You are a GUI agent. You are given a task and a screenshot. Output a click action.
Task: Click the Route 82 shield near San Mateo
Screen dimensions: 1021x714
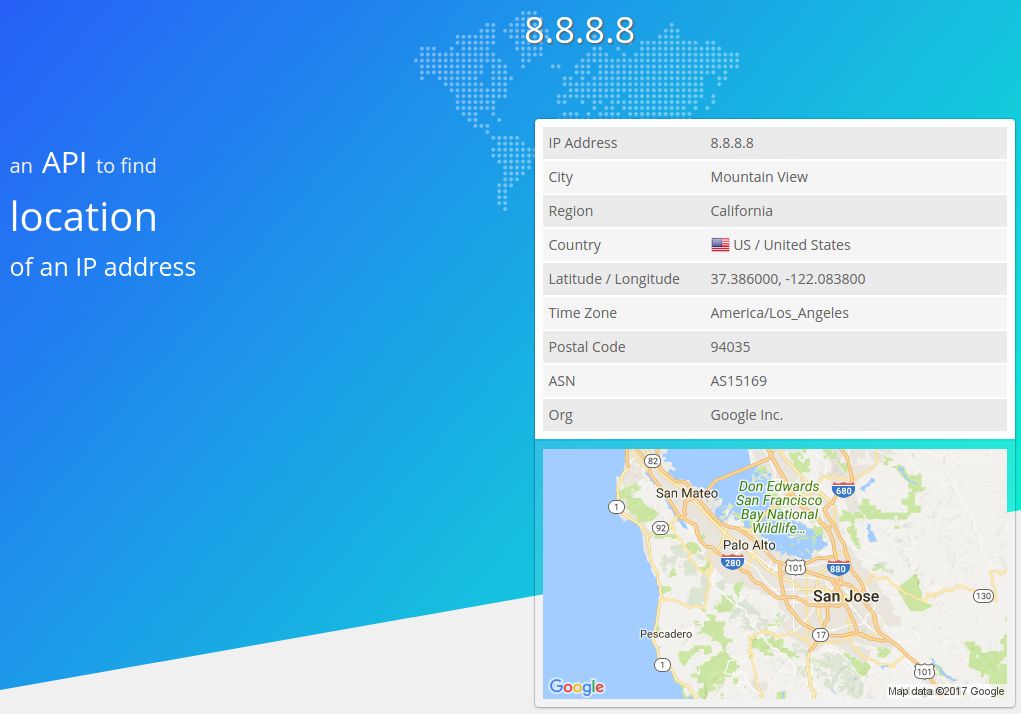[x=652, y=461]
